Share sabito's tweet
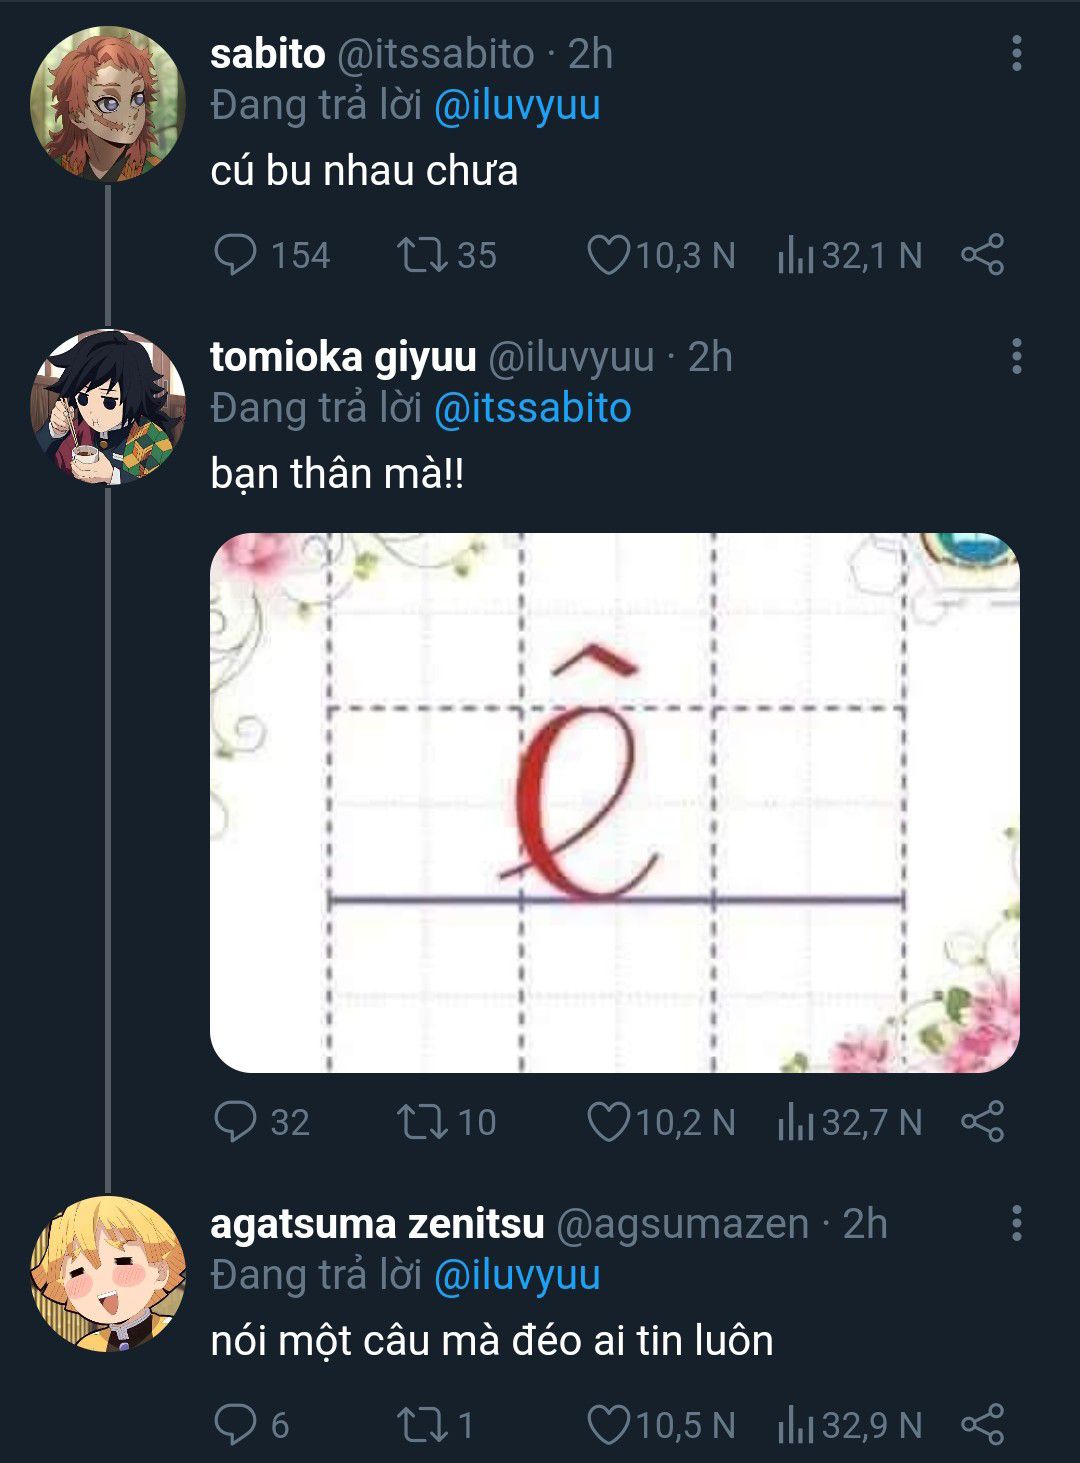Viewport: 1080px width, 1463px height. [x=982, y=255]
